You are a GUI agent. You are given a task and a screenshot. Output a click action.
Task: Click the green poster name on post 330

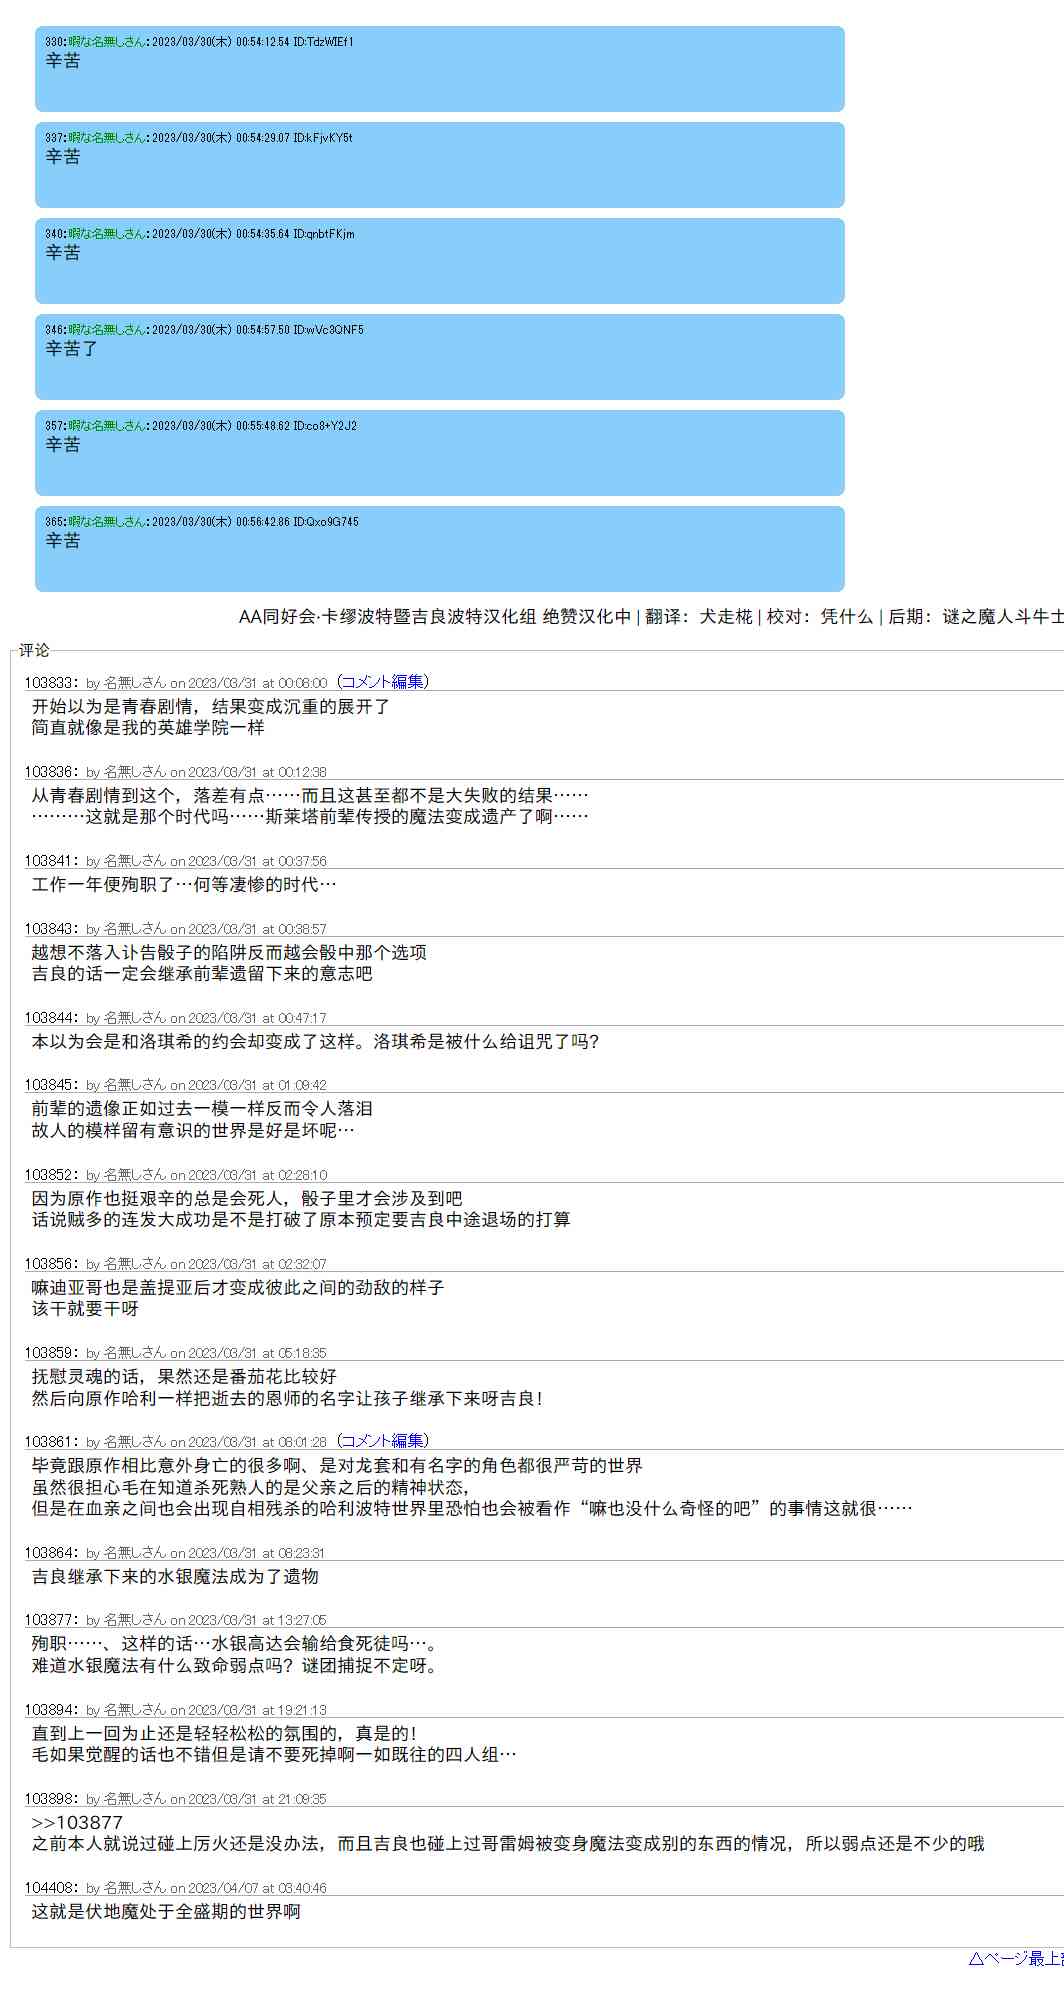point(106,42)
